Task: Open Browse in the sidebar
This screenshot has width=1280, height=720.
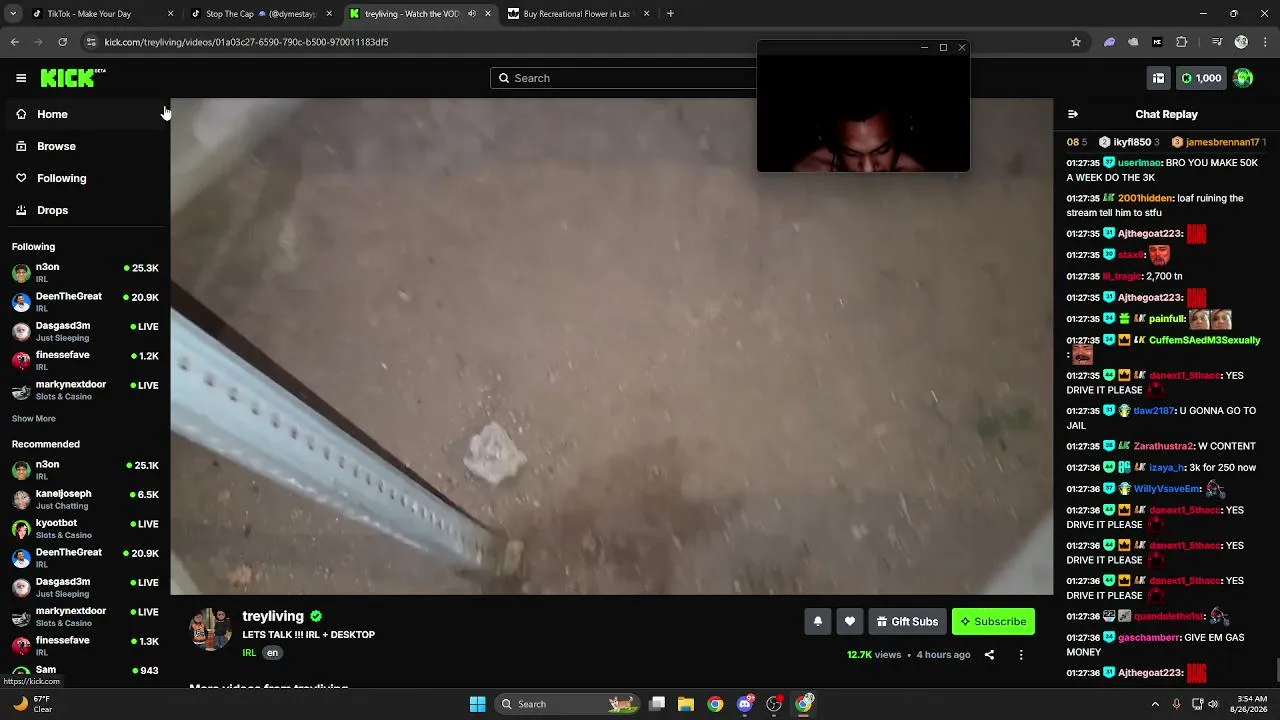Action: [84, 146]
